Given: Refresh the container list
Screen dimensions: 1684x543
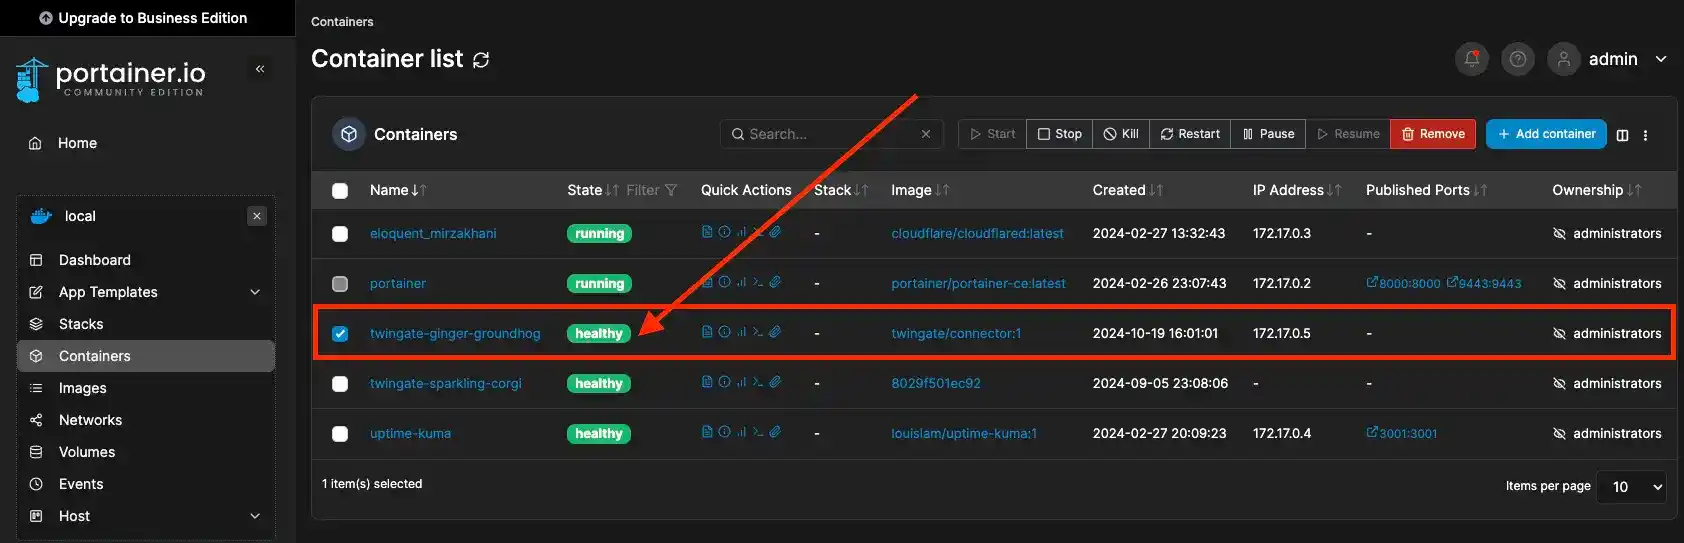Looking at the screenshot, I should [481, 60].
